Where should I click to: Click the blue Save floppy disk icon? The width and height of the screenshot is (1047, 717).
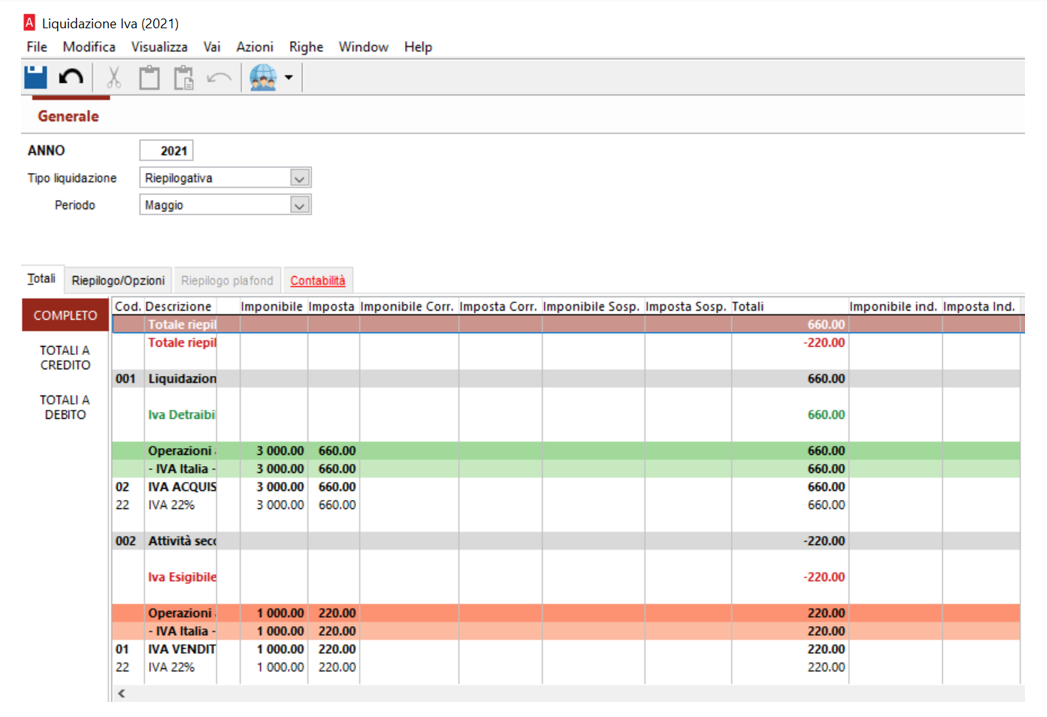(35, 77)
